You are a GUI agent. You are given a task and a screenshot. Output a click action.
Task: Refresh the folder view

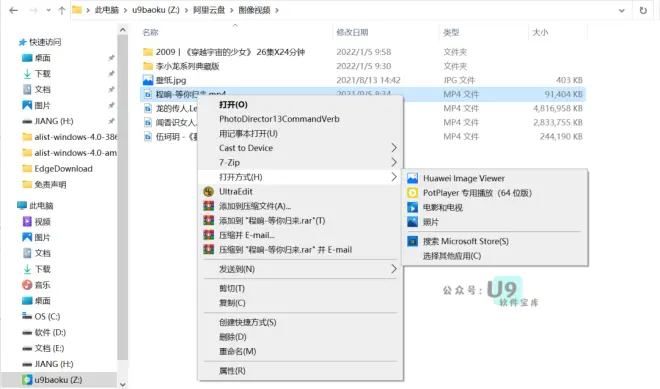click(643, 10)
